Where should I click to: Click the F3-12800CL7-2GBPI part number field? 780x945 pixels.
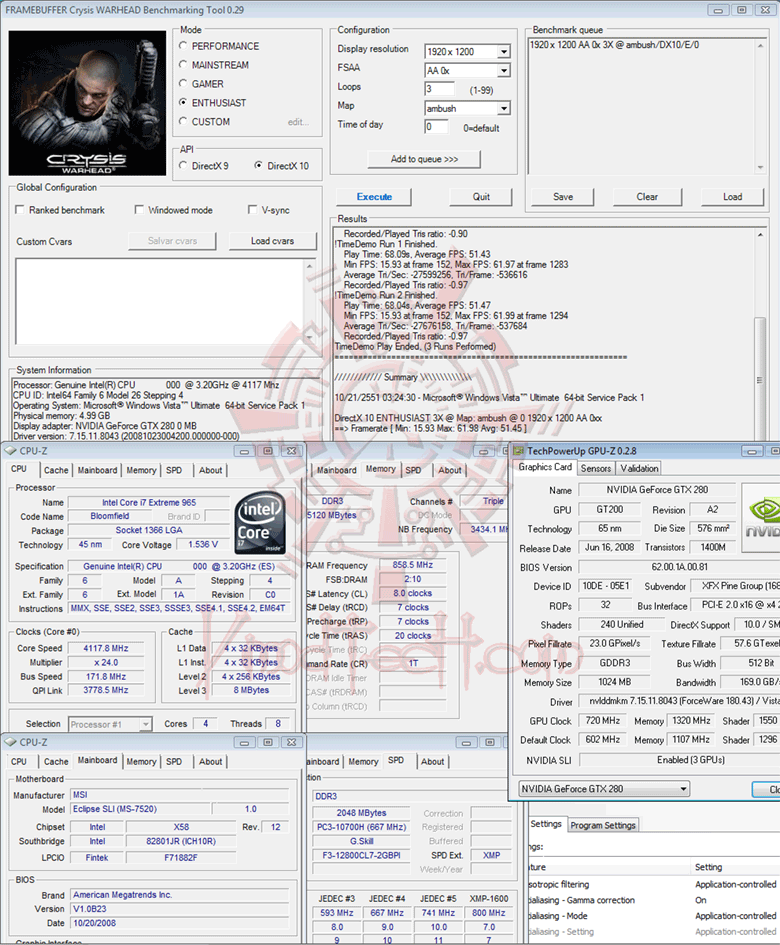(x=361, y=855)
